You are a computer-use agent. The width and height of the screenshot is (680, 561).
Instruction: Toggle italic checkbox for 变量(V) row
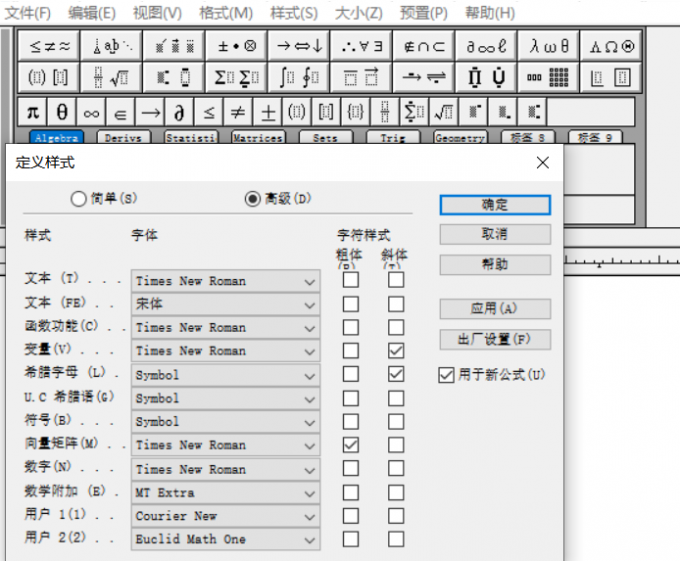tap(396, 350)
